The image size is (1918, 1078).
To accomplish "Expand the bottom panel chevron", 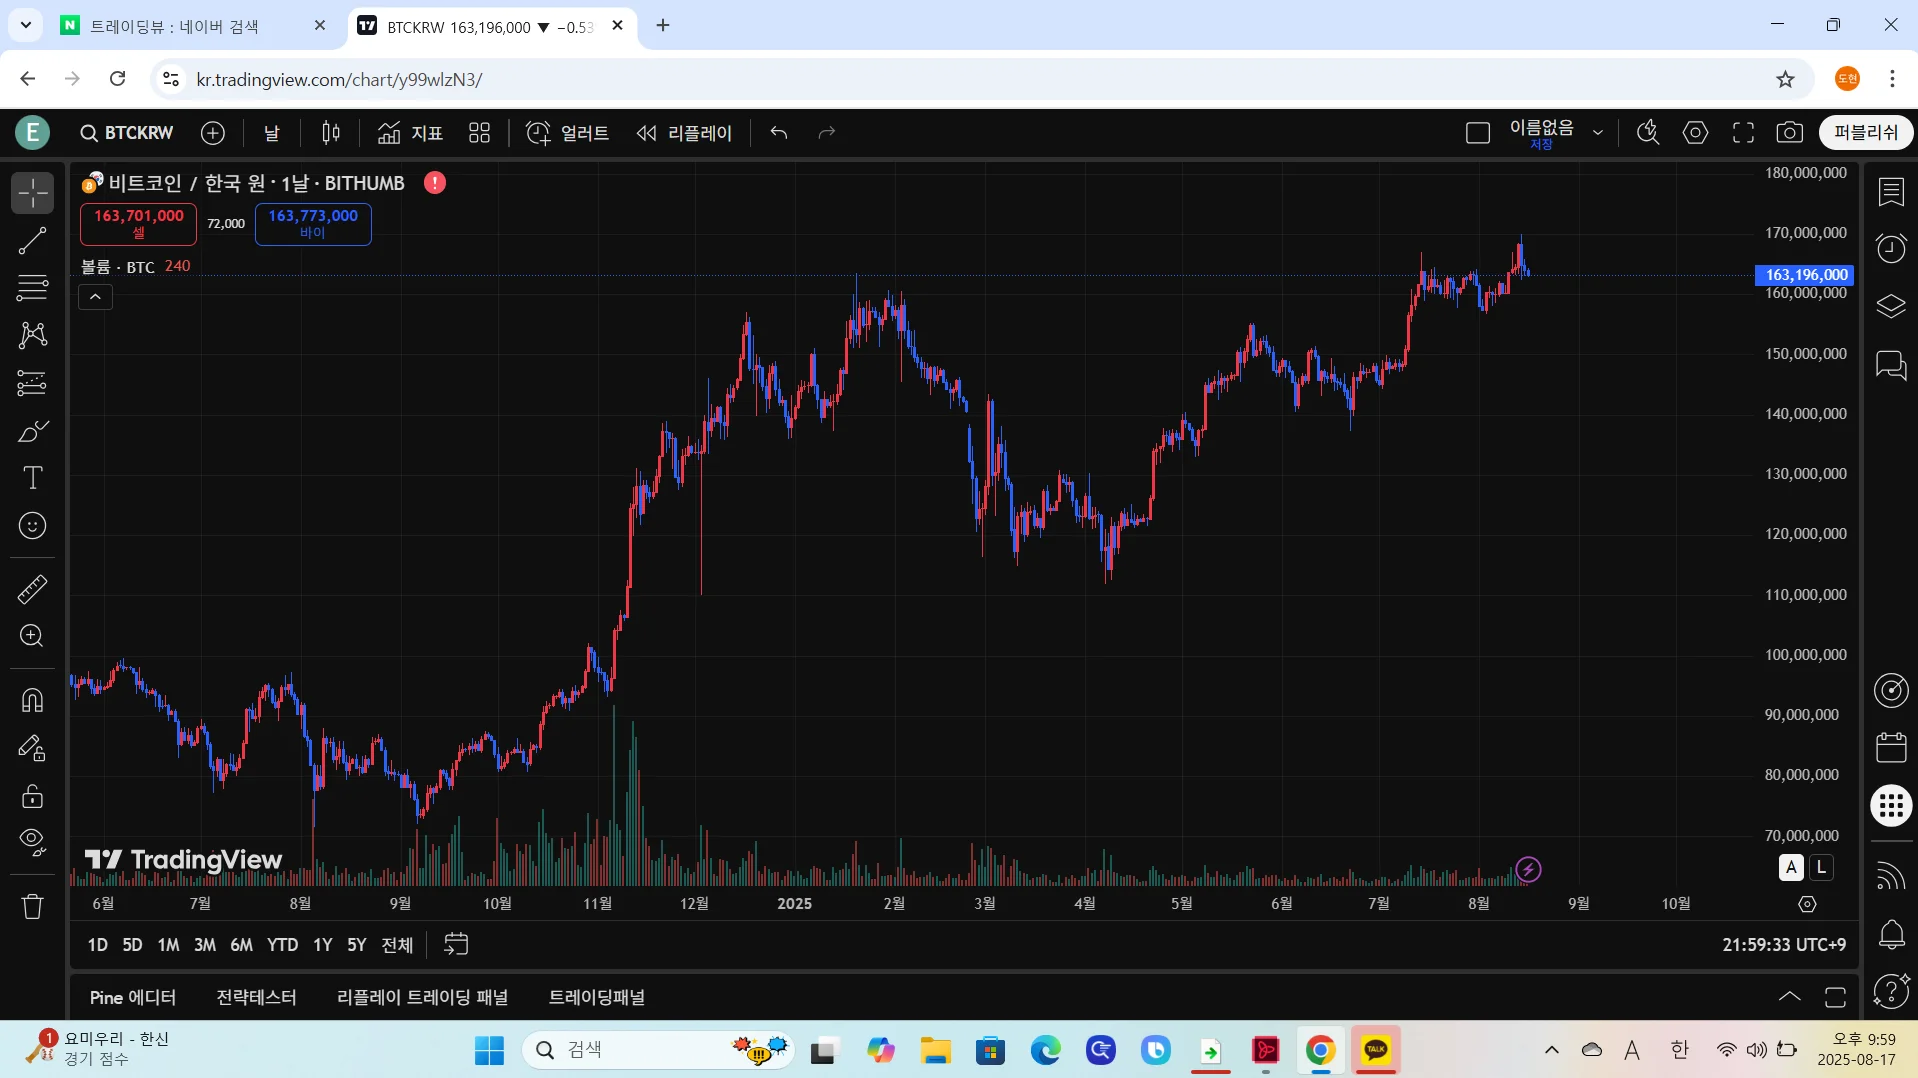I will tap(1790, 997).
